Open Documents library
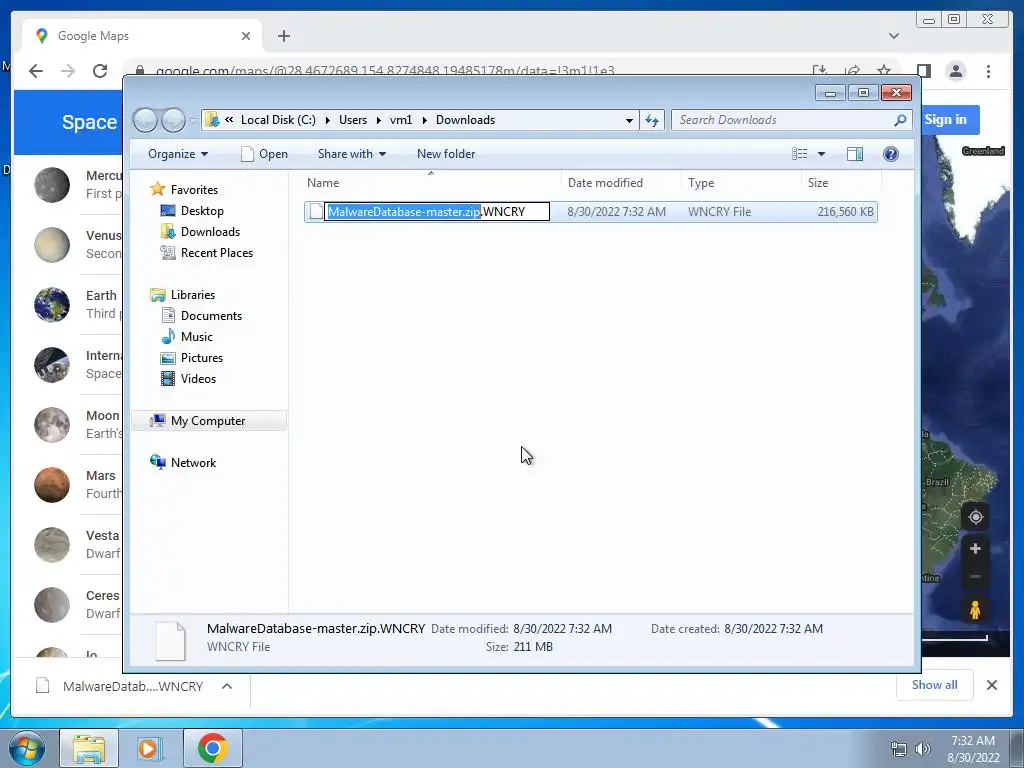1024x768 pixels. point(211,316)
